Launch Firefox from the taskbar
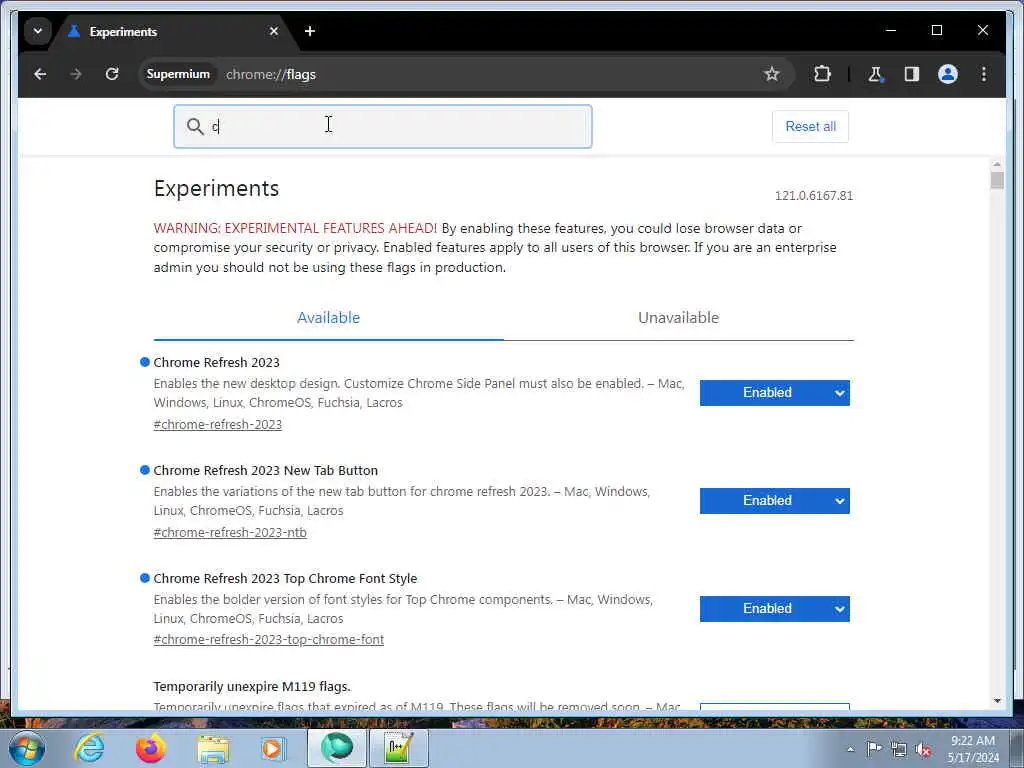The image size is (1024, 768). pos(150,748)
